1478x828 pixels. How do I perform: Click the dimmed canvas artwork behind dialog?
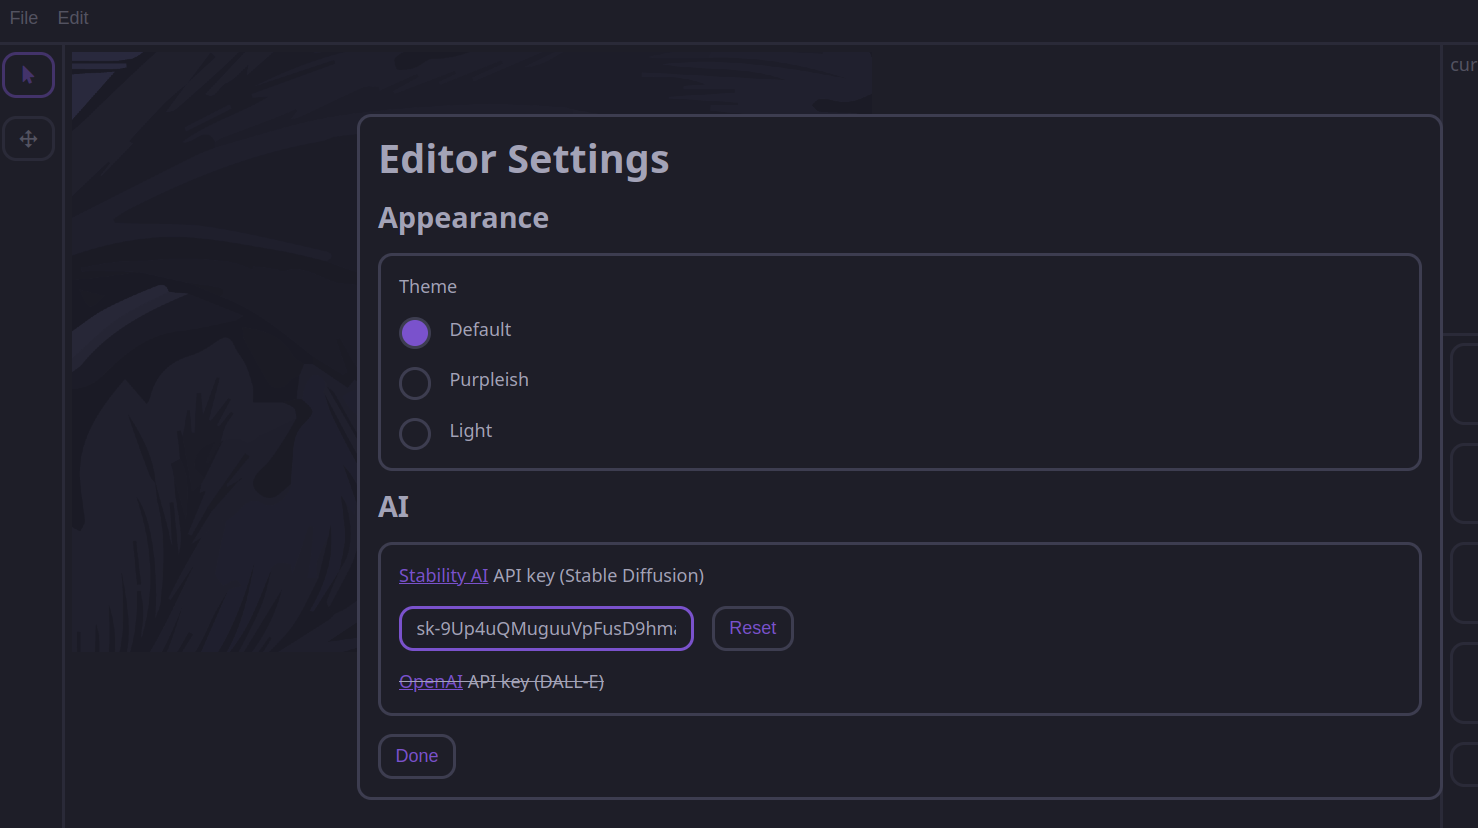(210, 400)
